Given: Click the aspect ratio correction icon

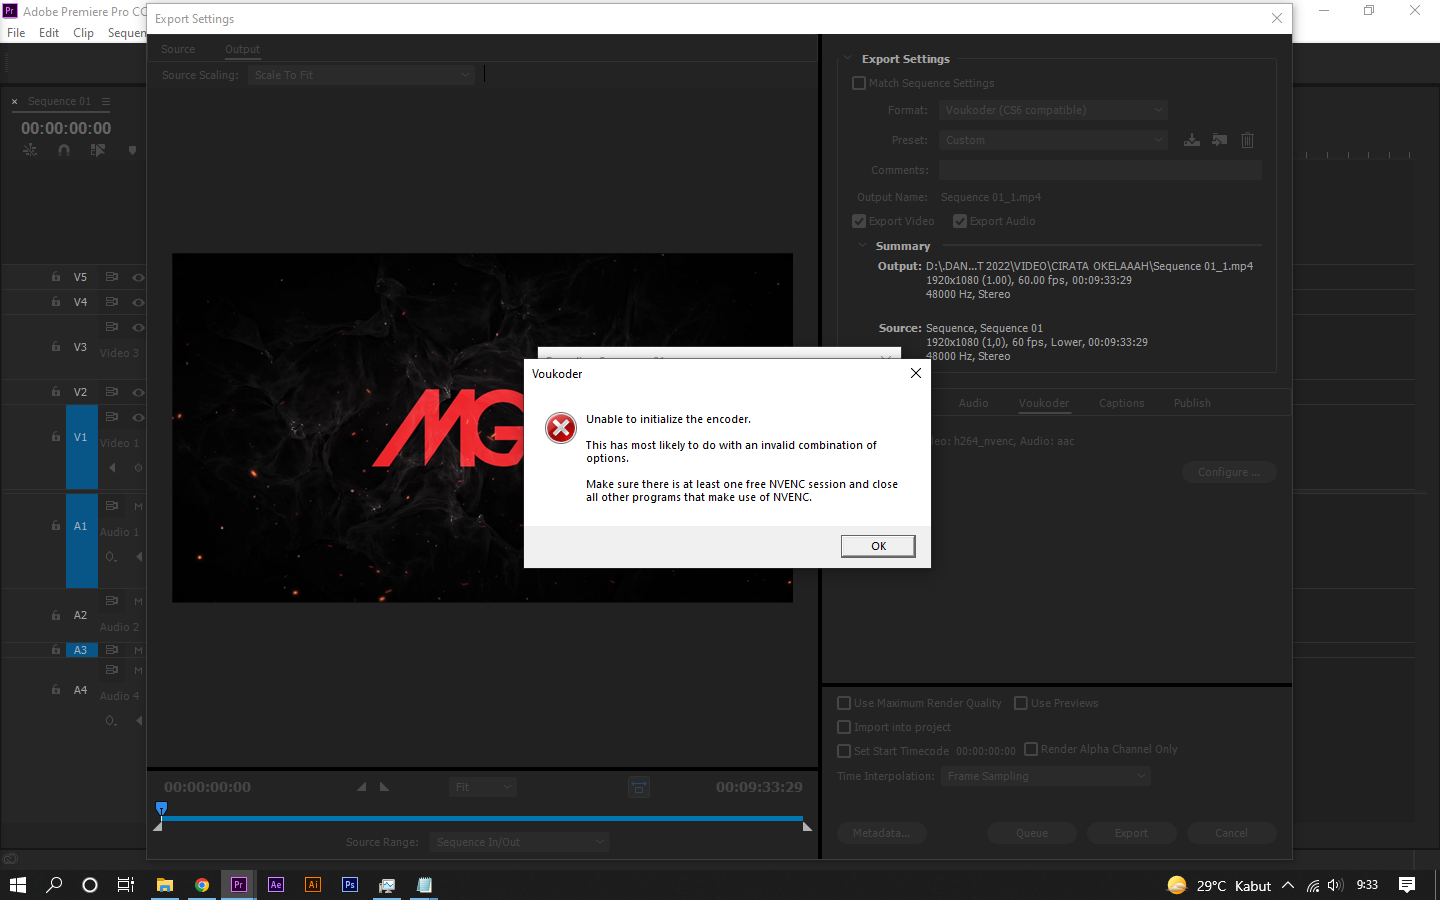Looking at the screenshot, I should coord(639,787).
